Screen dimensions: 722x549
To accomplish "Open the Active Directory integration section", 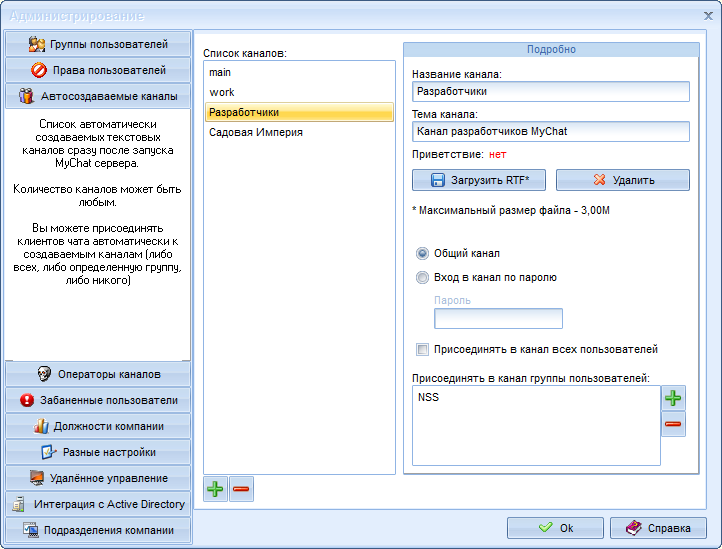I will 98,504.
